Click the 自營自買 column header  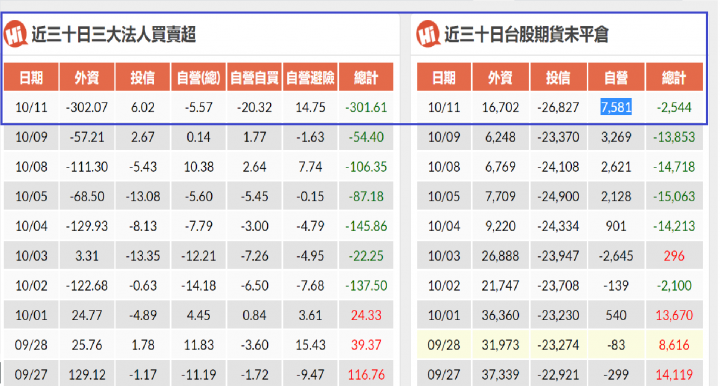pos(254,77)
